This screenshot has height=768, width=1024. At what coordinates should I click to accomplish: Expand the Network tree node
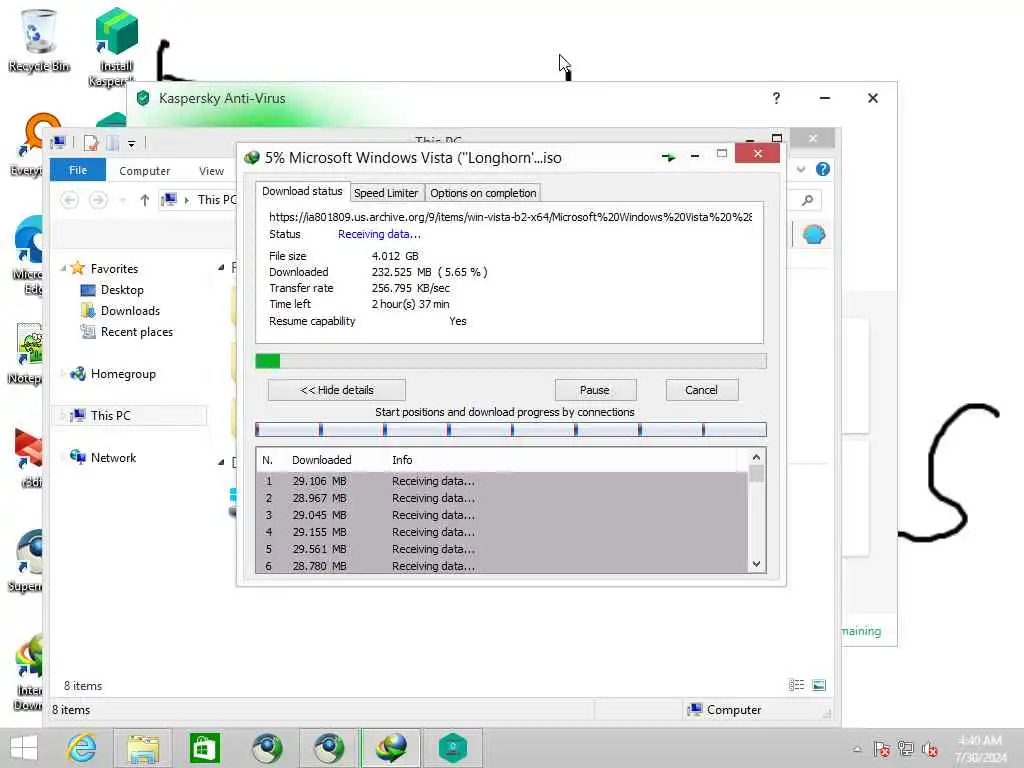click(63, 458)
